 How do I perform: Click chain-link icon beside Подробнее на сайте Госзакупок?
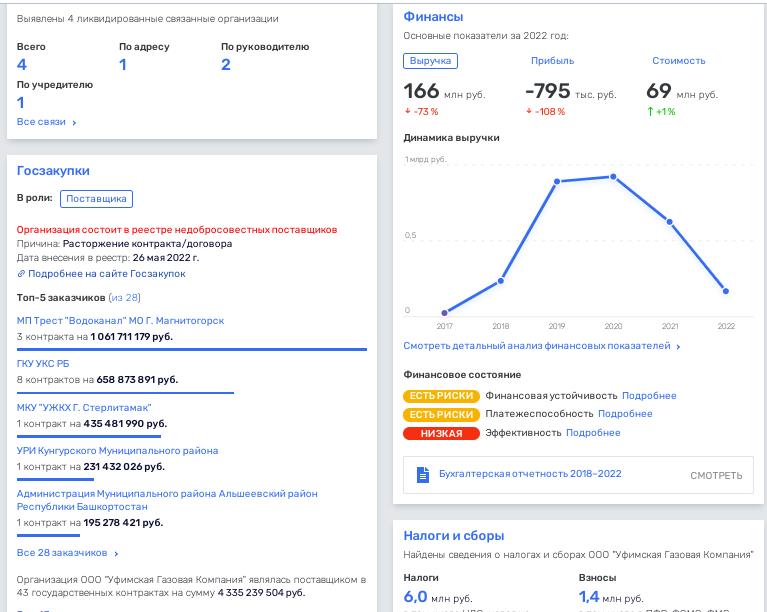[21, 274]
